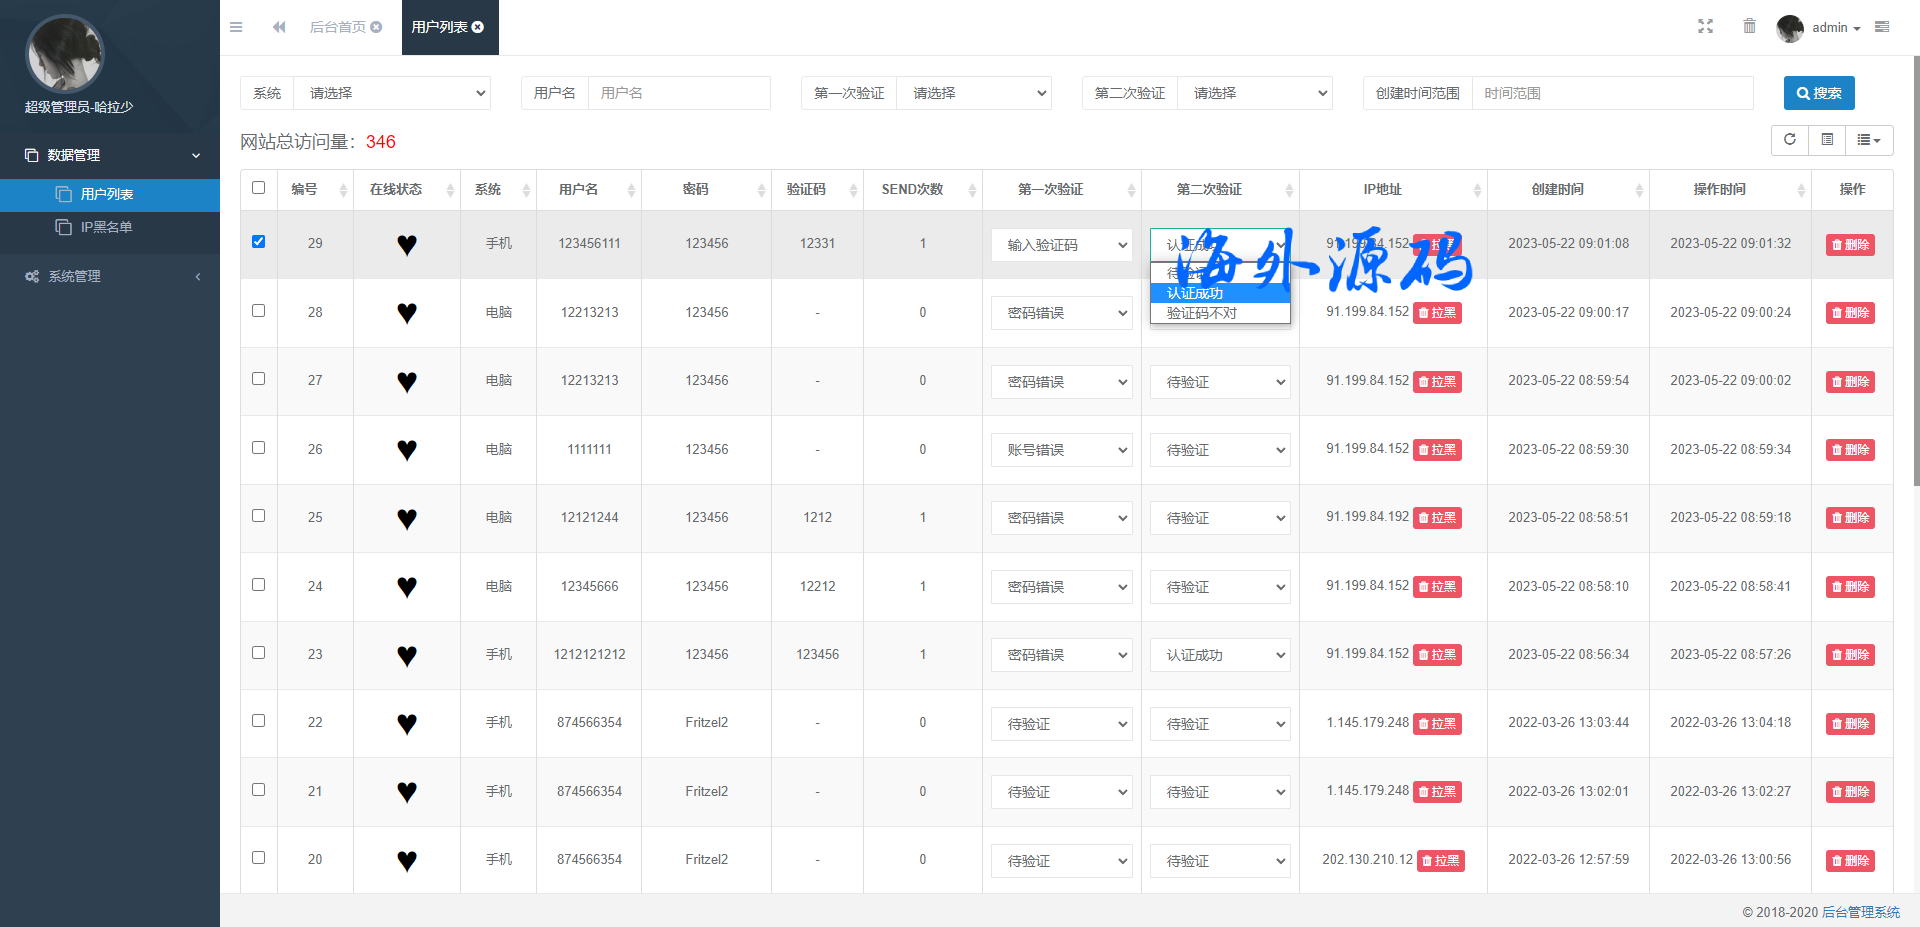Click the hamburger menu icon to collapse sidebar
The width and height of the screenshot is (1920, 927).
[236, 27]
